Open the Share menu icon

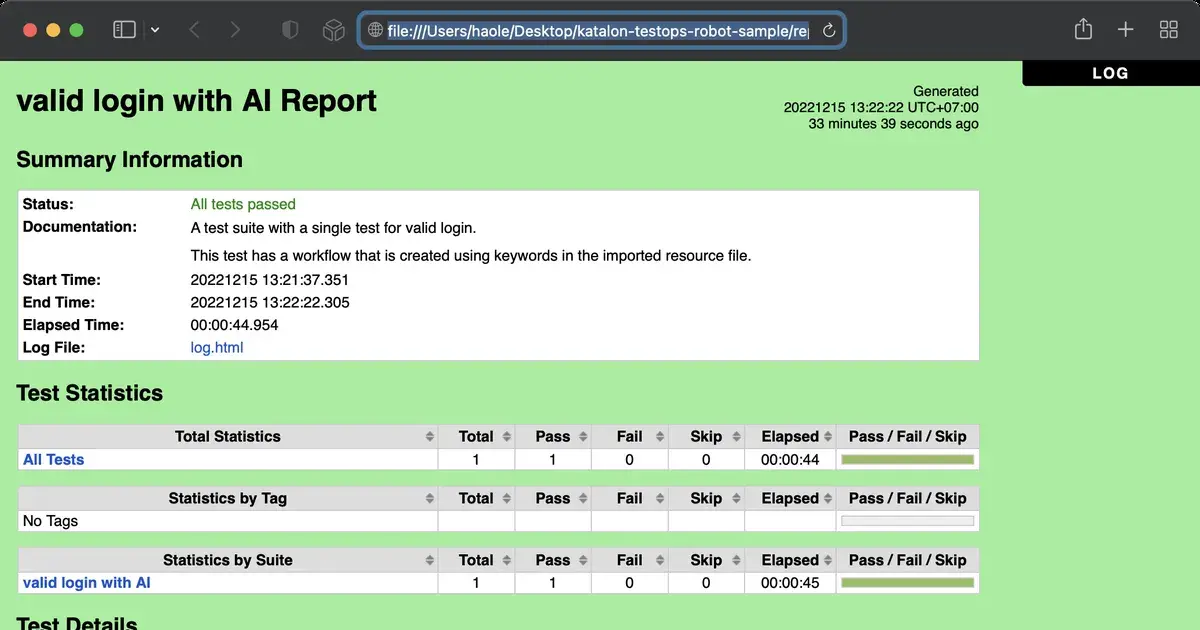[x=1083, y=30]
